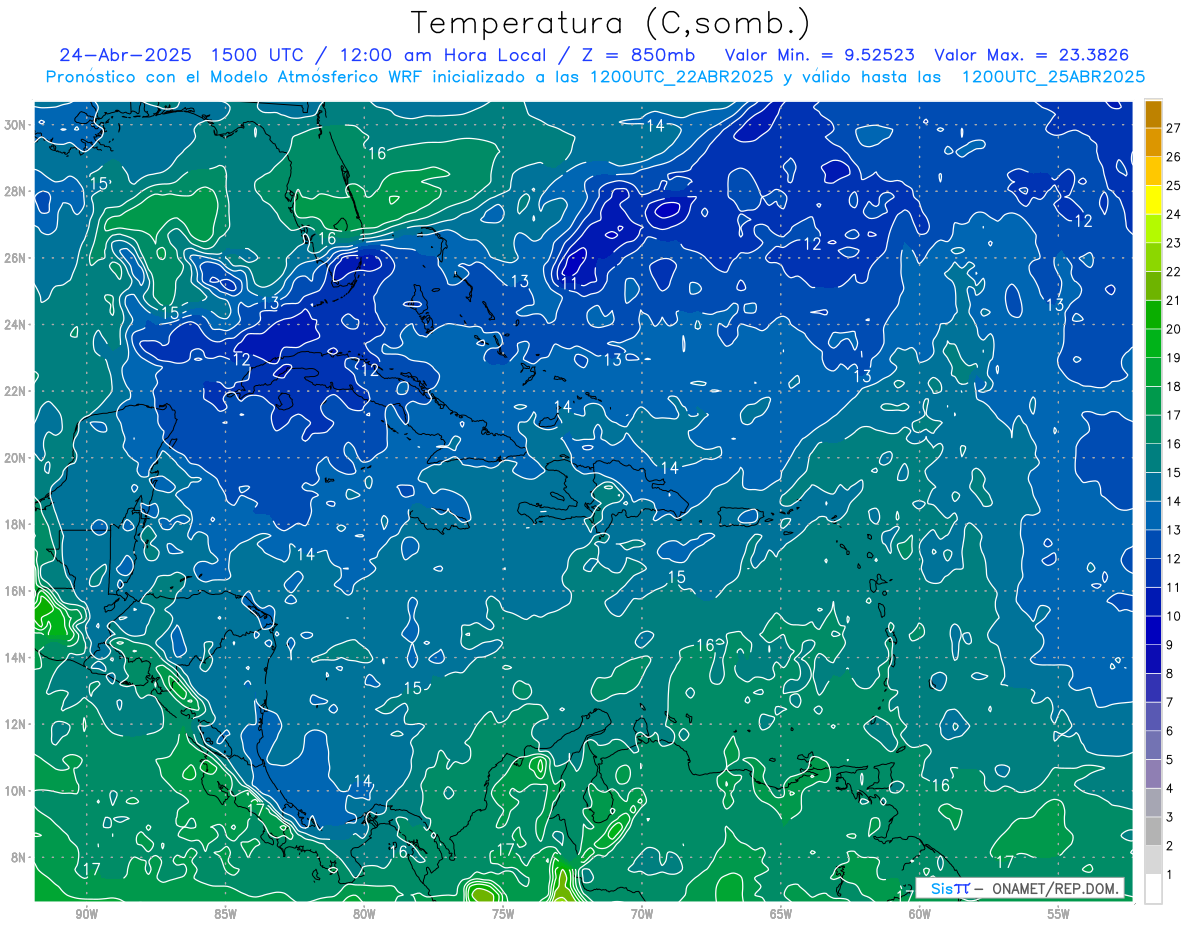
Task: Click the 60W longitude axis label
Action: [920, 914]
